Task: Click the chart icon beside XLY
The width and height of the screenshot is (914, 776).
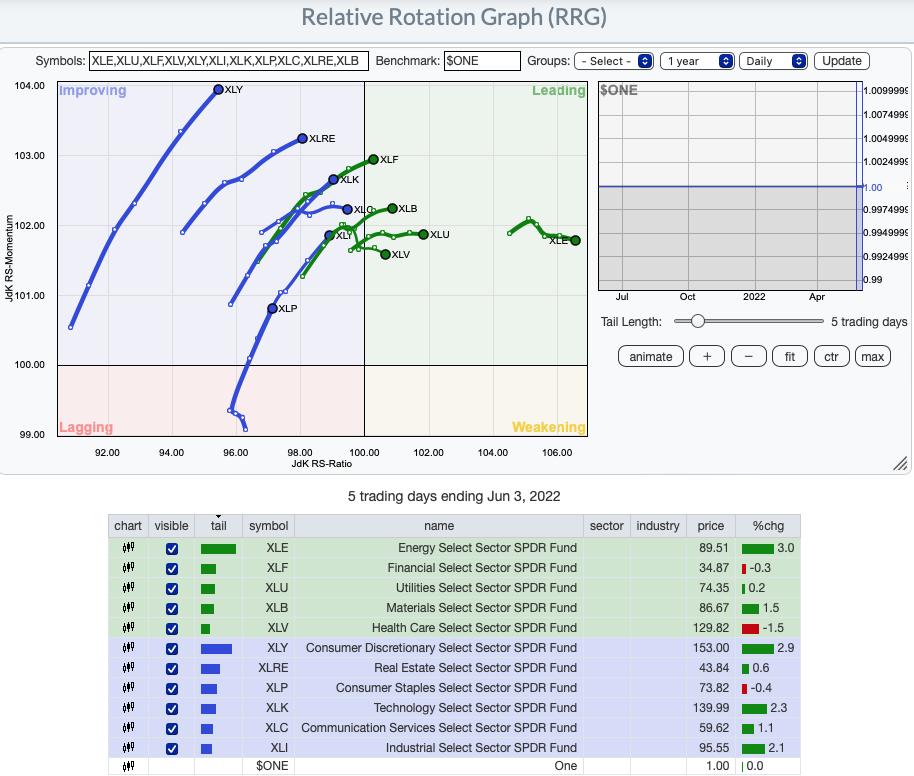Action: tap(128, 648)
